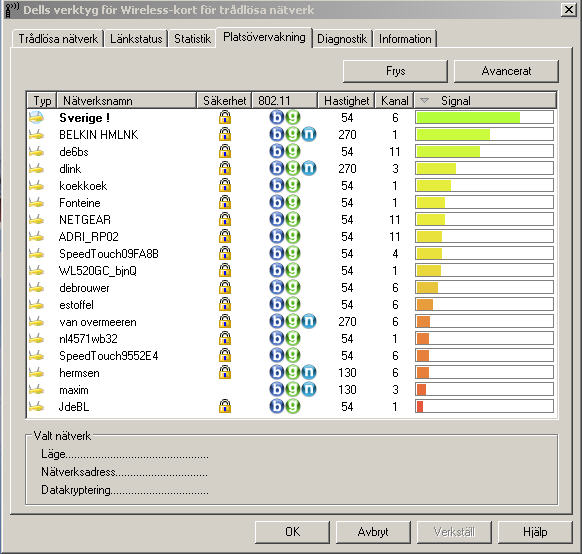The image size is (582, 554).
Task: Click the Avancerat button
Action: point(506,71)
